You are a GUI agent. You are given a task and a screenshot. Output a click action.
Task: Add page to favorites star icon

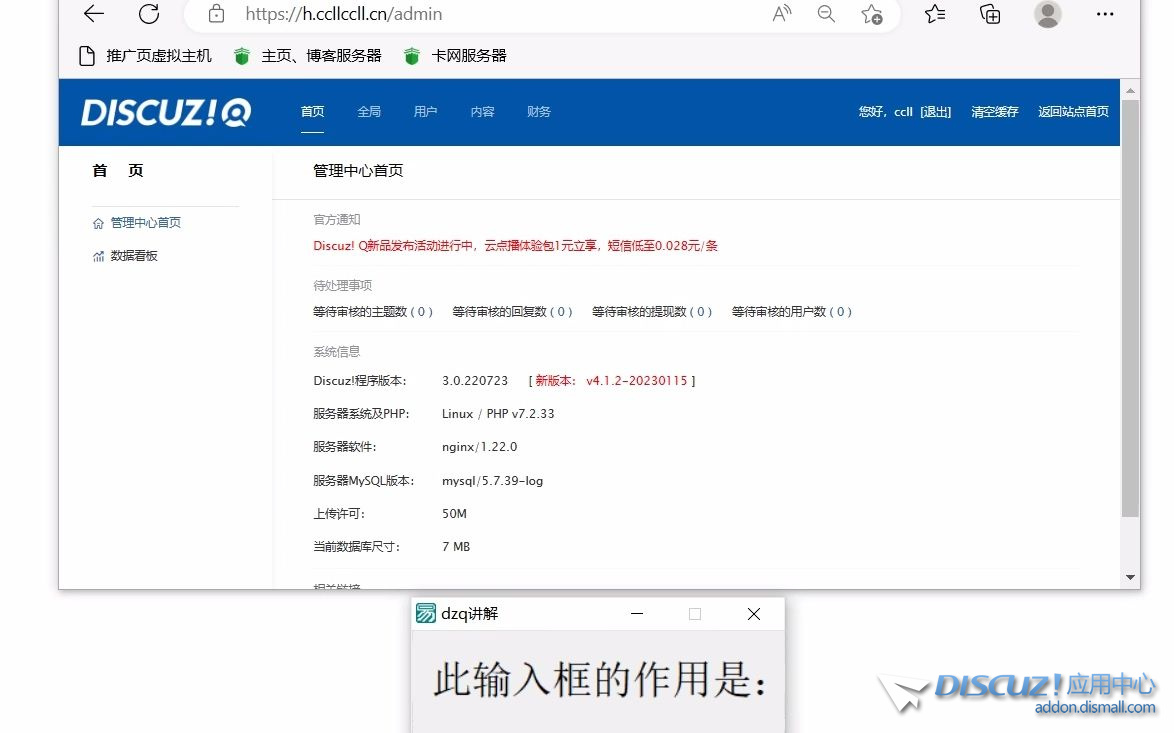point(871,14)
